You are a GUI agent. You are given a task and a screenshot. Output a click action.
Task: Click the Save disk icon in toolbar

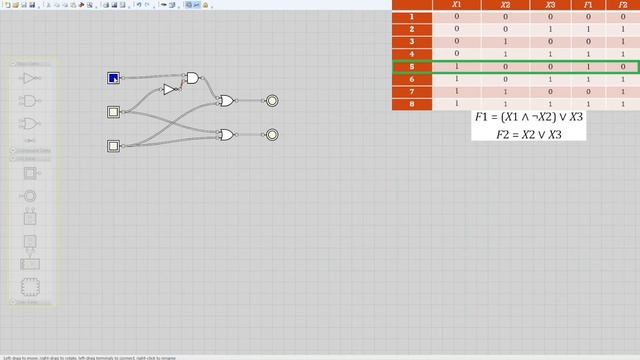24,5
